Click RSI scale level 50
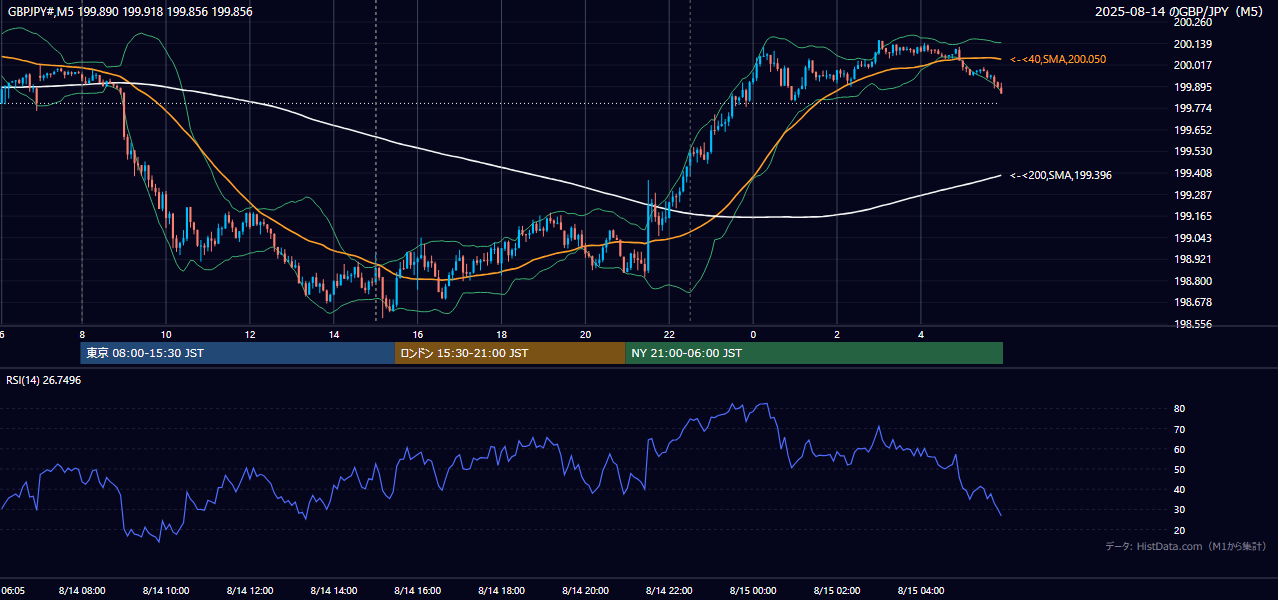 [x=1179, y=469]
